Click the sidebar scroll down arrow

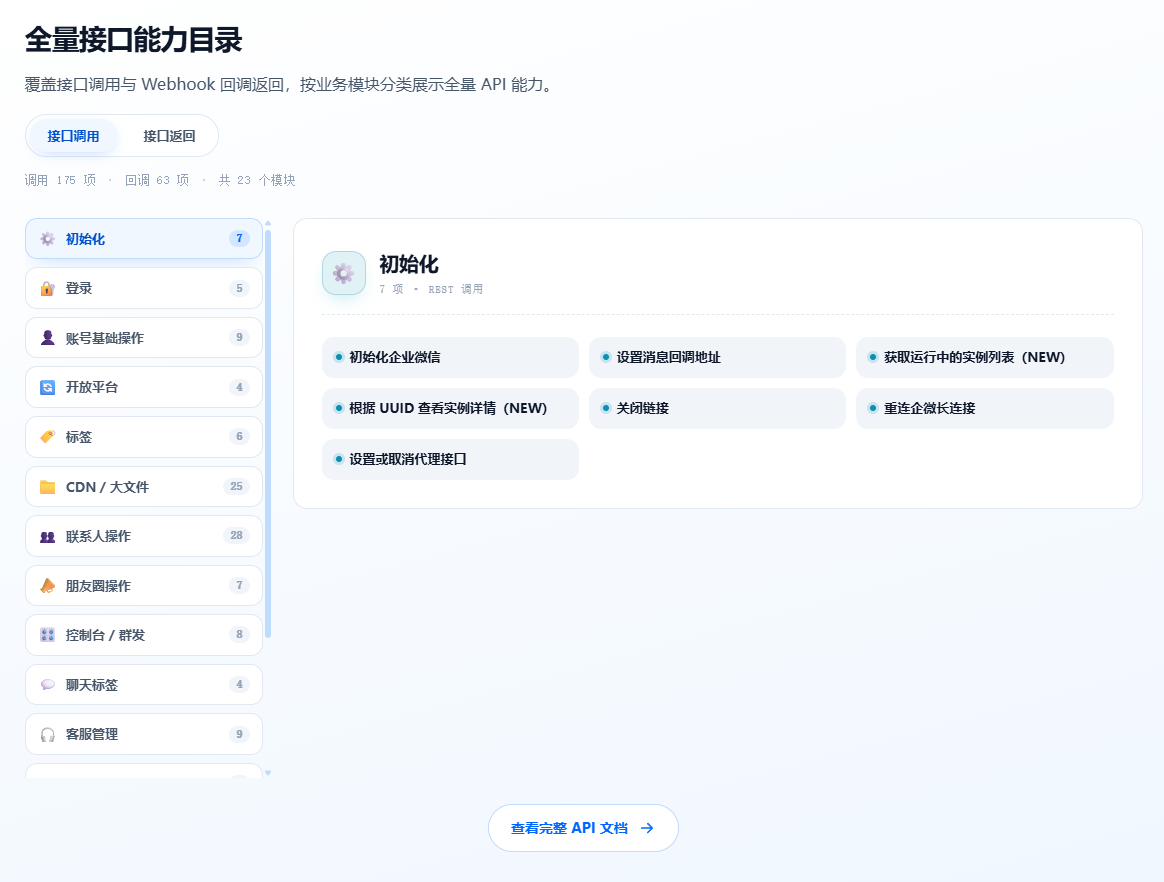(x=268, y=773)
